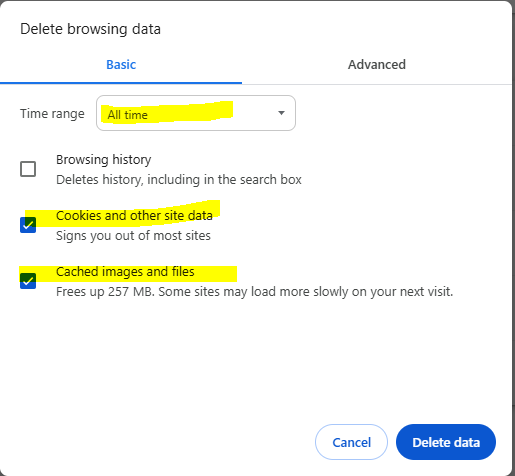Click the divider line below the Advanced tab
Viewport: 515px width, 476px height.
click(x=377, y=84)
